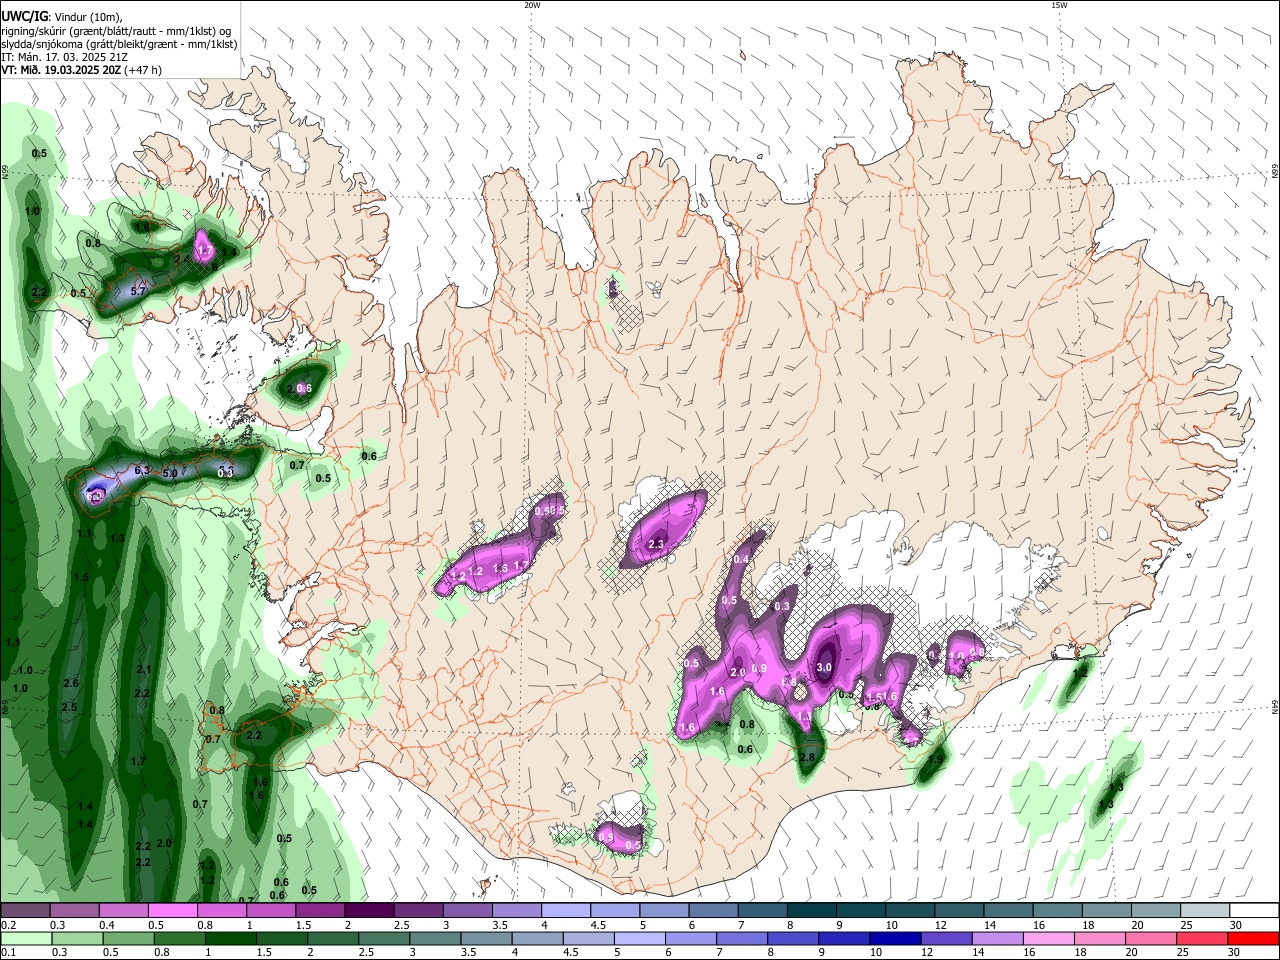The width and height of the screenshot is (1280, 960).
Task: Click the 30 label on the upper snow scale
Action: (x=1235, y=925)
